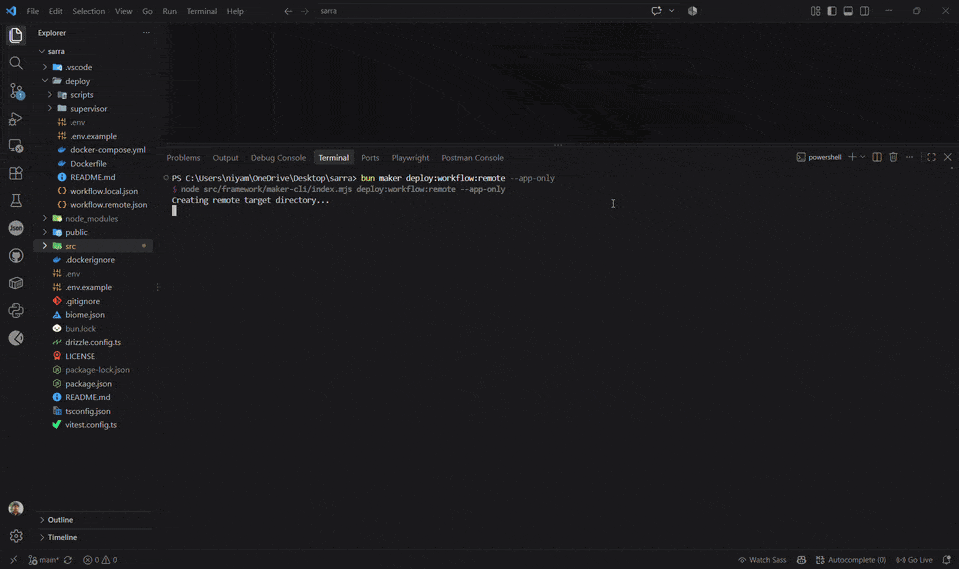This screenshot has height=569, width=959.
Task: Go forward with the navigation arrow
Action: 305,11
